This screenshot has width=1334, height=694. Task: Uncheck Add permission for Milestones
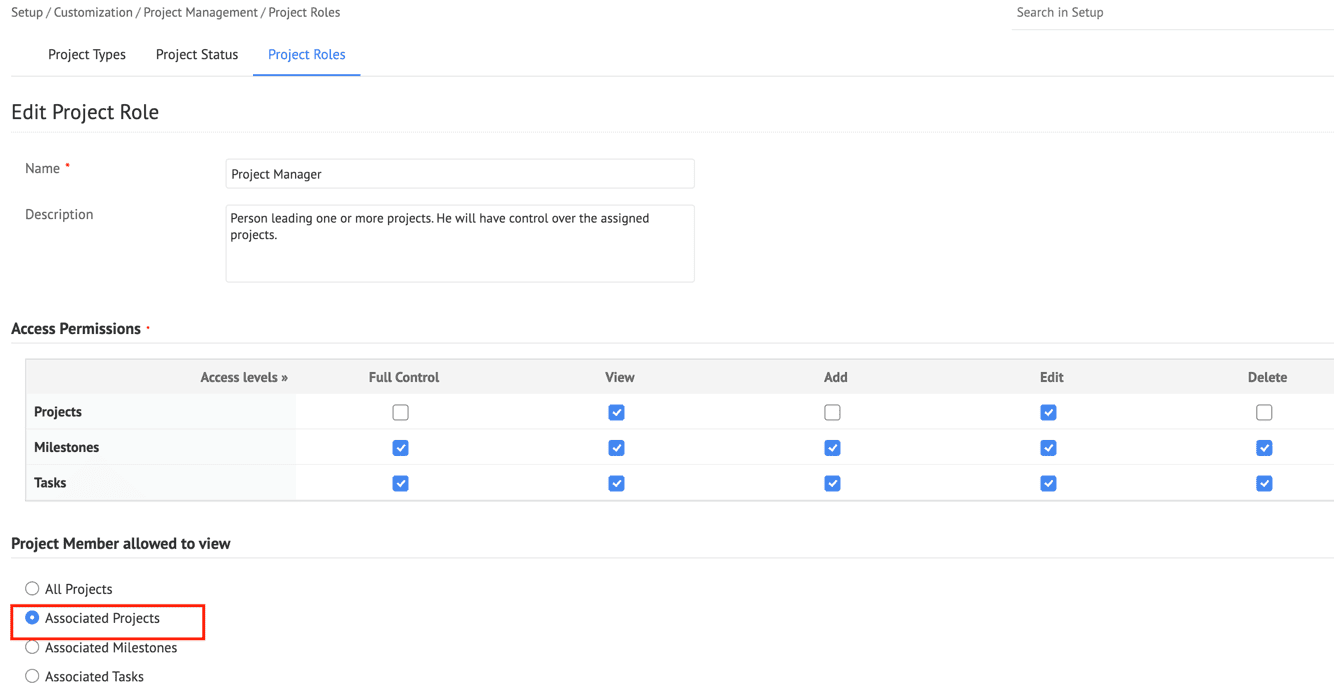(x=832, y=448)
